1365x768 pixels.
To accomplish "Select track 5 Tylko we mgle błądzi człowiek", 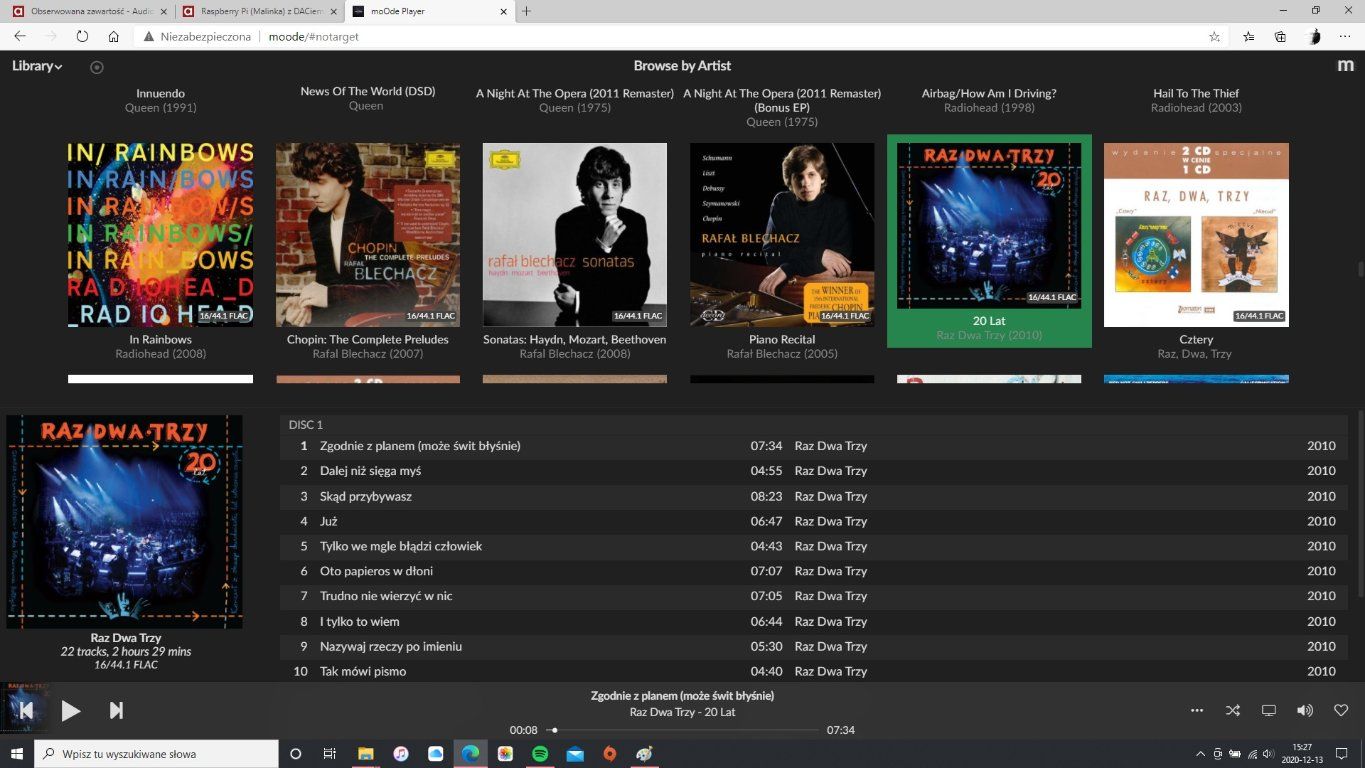I will click(x=813, y=546).
